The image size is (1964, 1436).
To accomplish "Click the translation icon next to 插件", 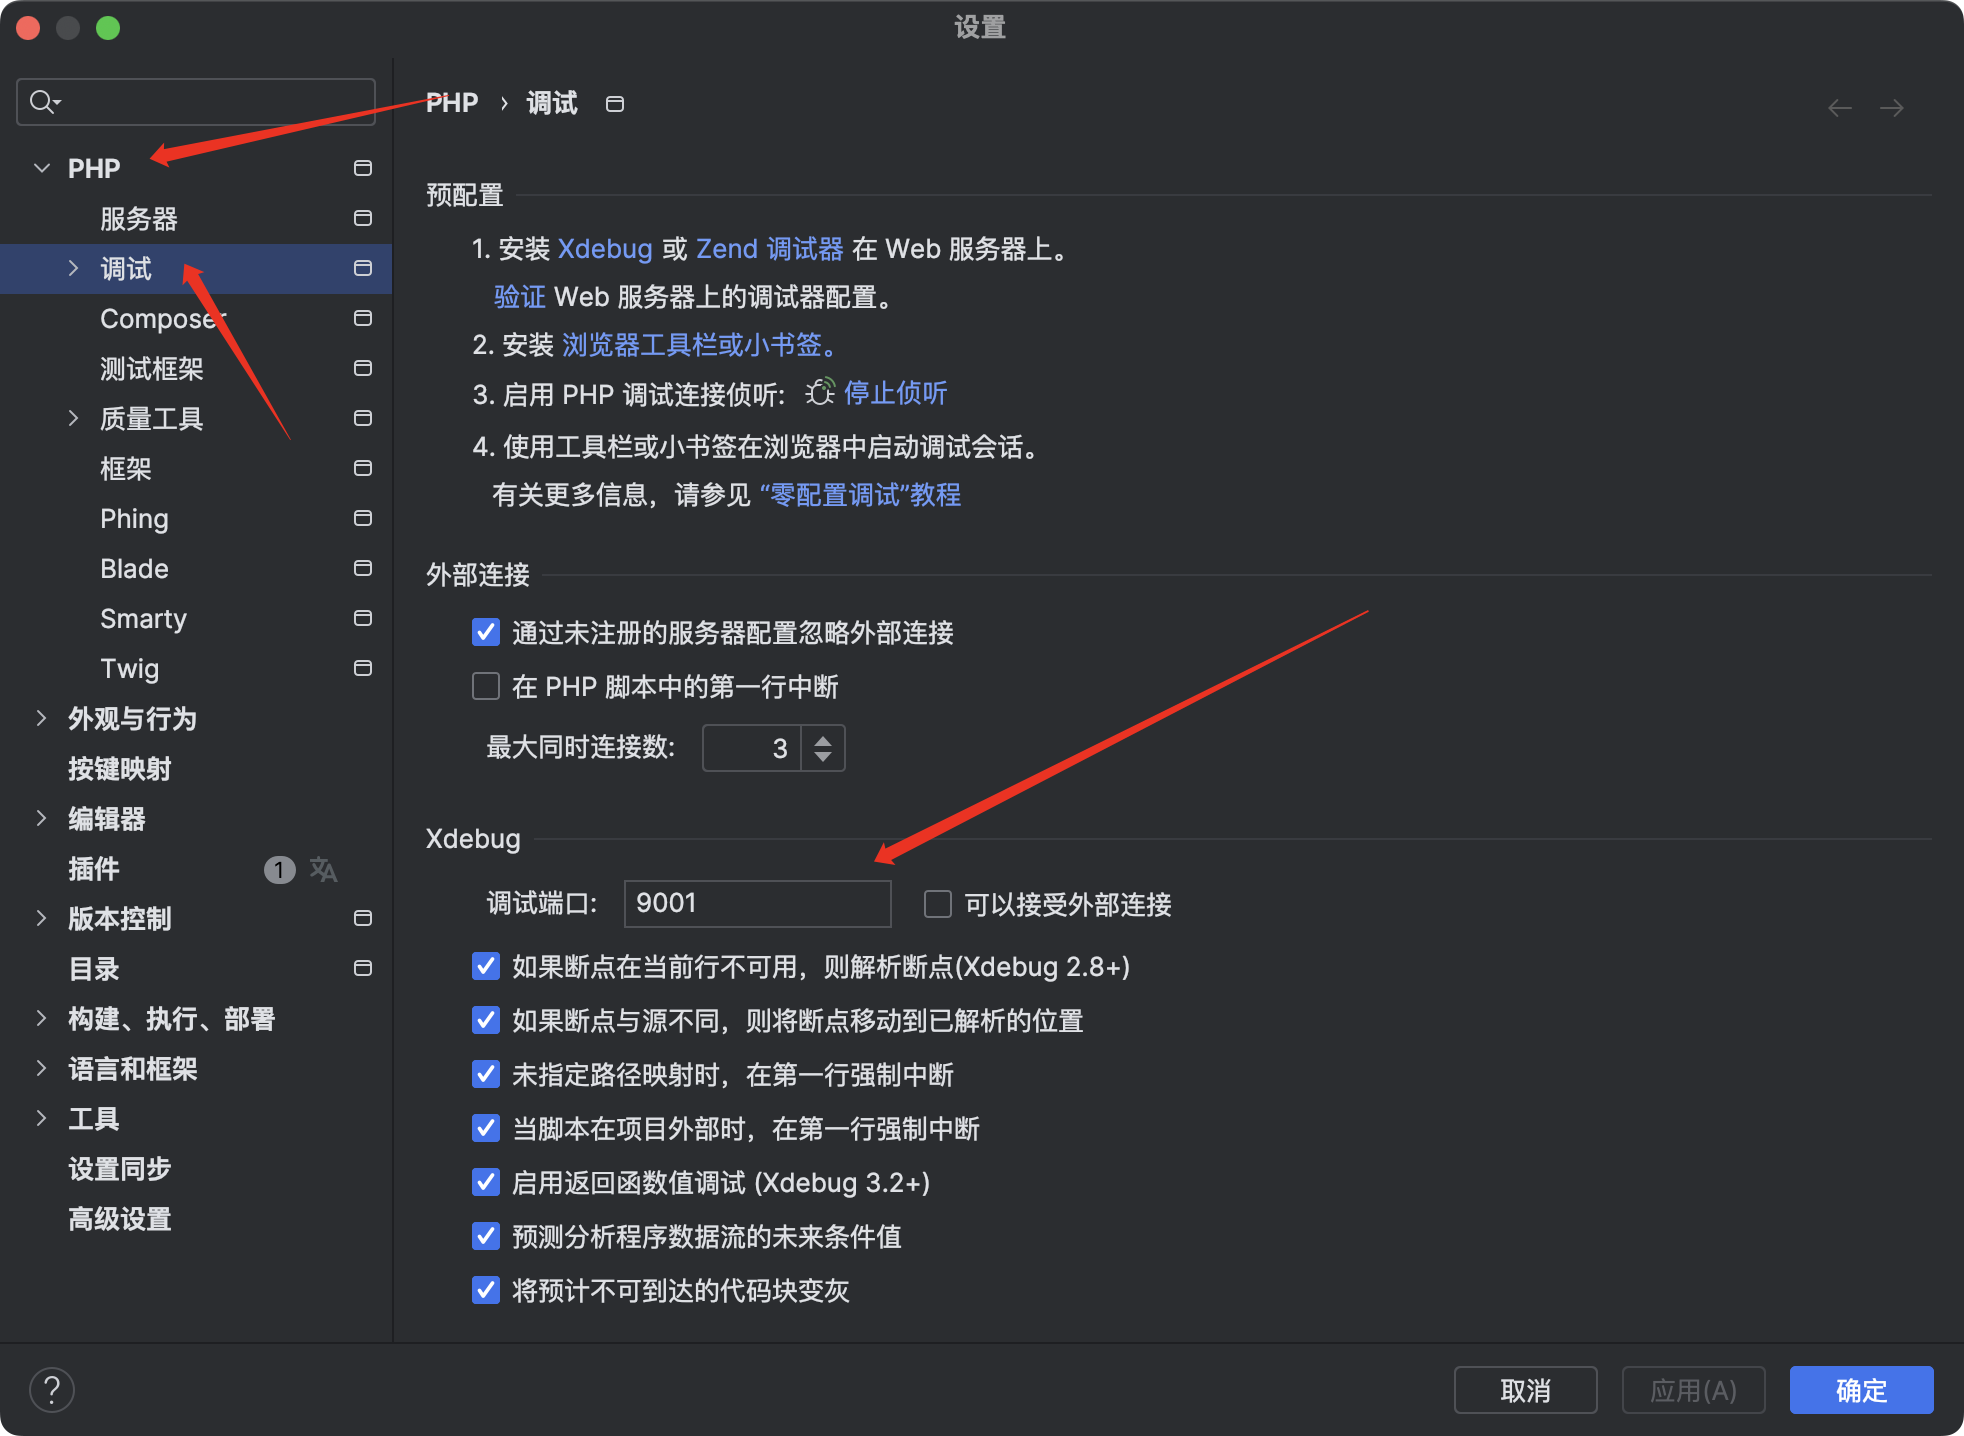I will point(323,869).
